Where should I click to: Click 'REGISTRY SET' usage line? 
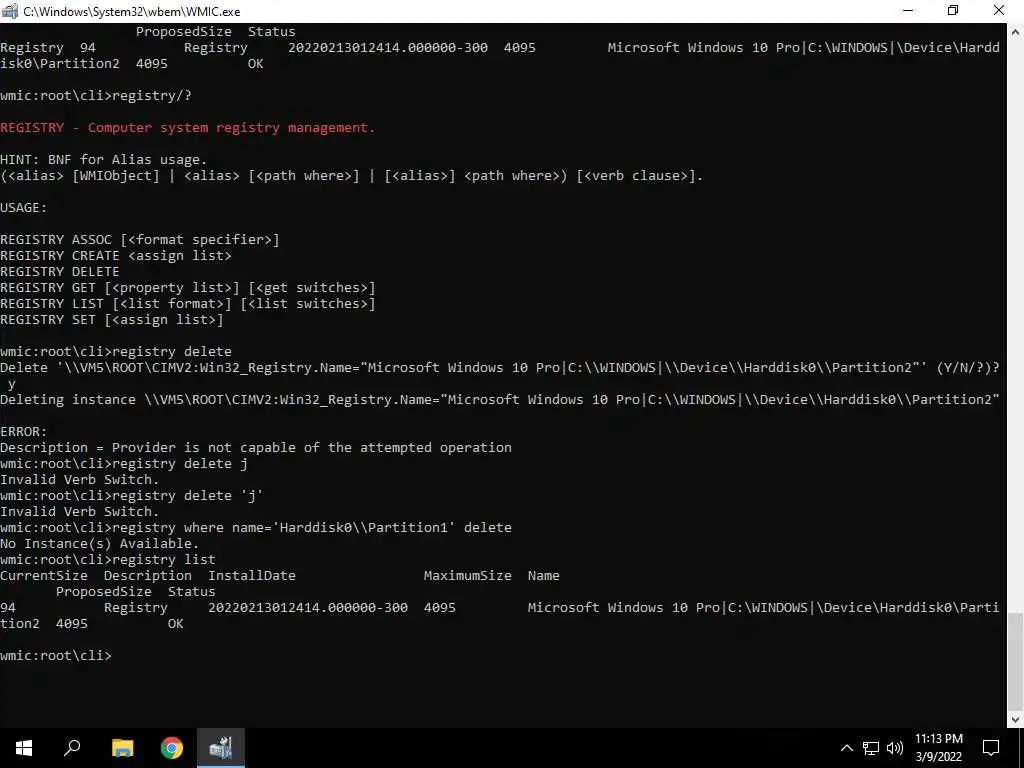click(112, 319)
